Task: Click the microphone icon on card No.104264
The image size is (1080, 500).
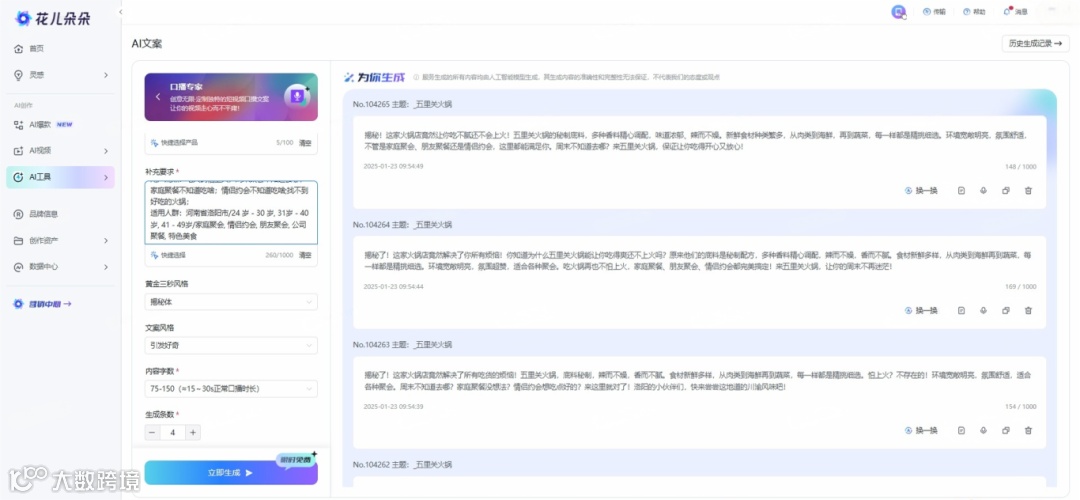Action: point(983,311)
